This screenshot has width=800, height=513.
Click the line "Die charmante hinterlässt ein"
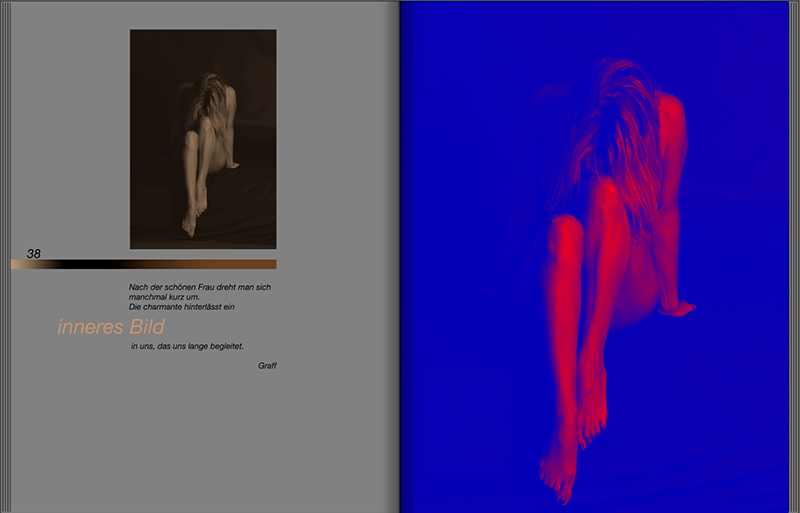[182, 307]
